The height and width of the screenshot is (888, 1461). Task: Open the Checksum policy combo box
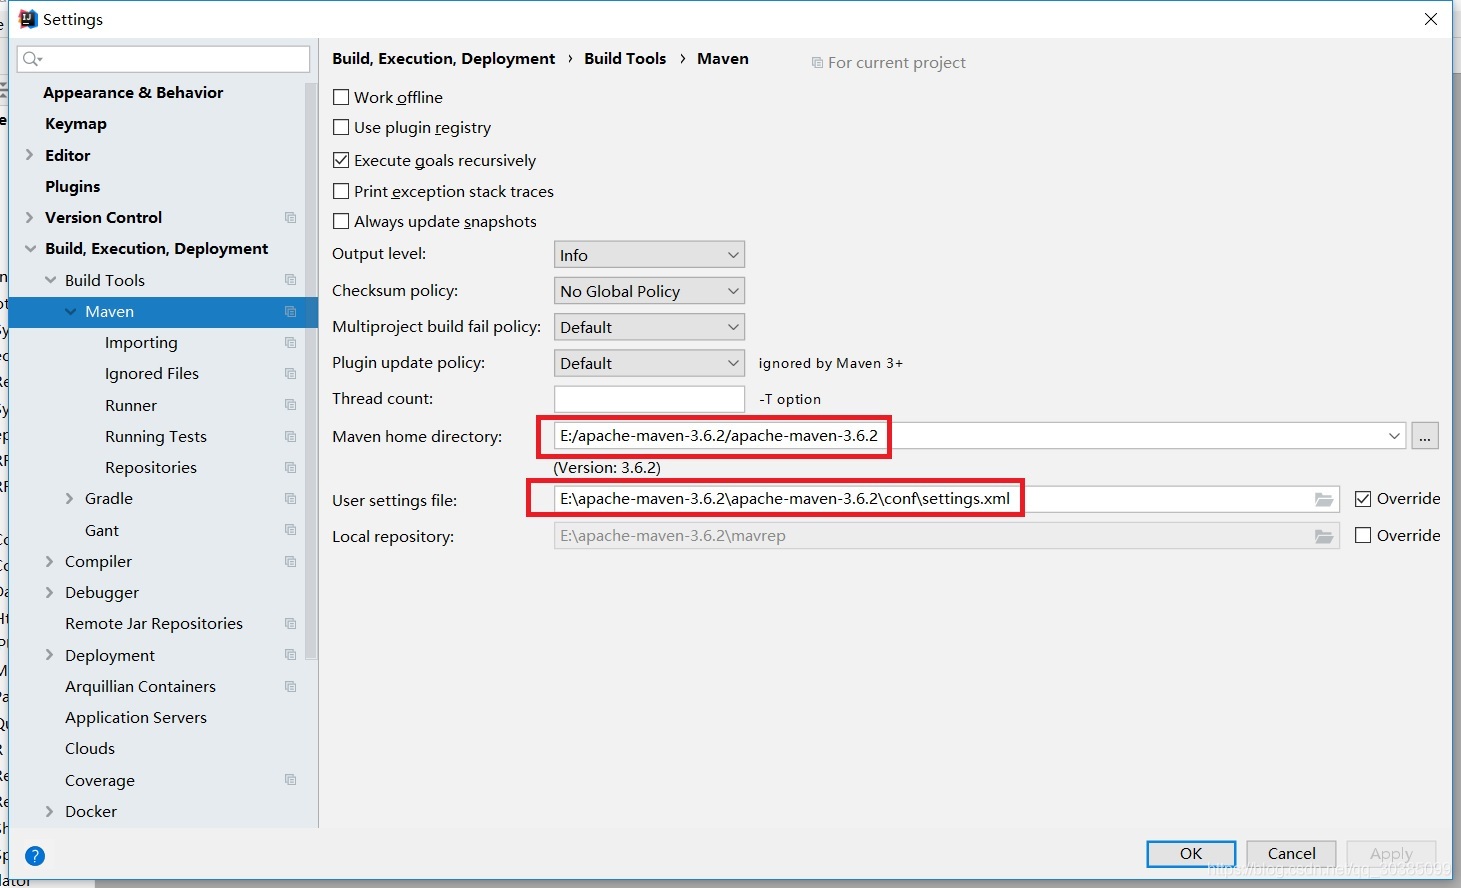(x=649, y=291)
